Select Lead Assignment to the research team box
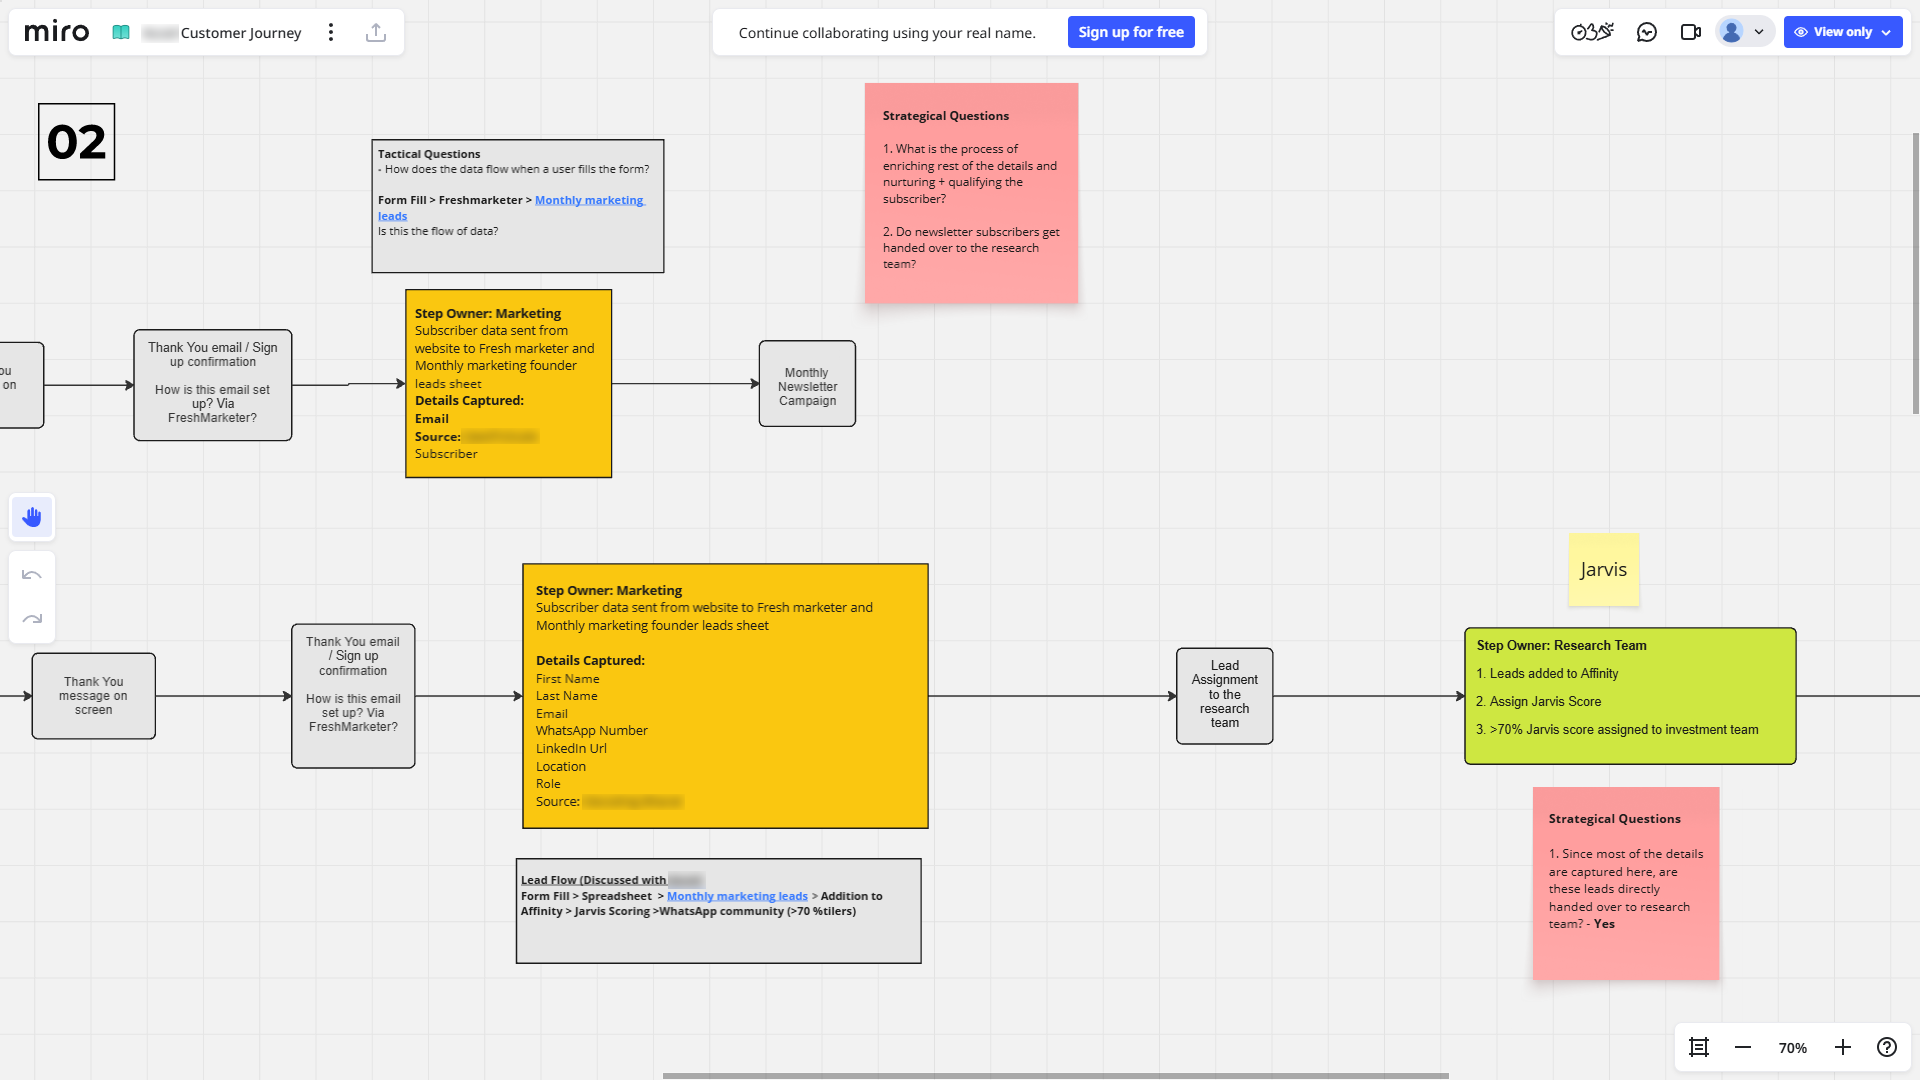1920x1080 pixels. 1225,696
